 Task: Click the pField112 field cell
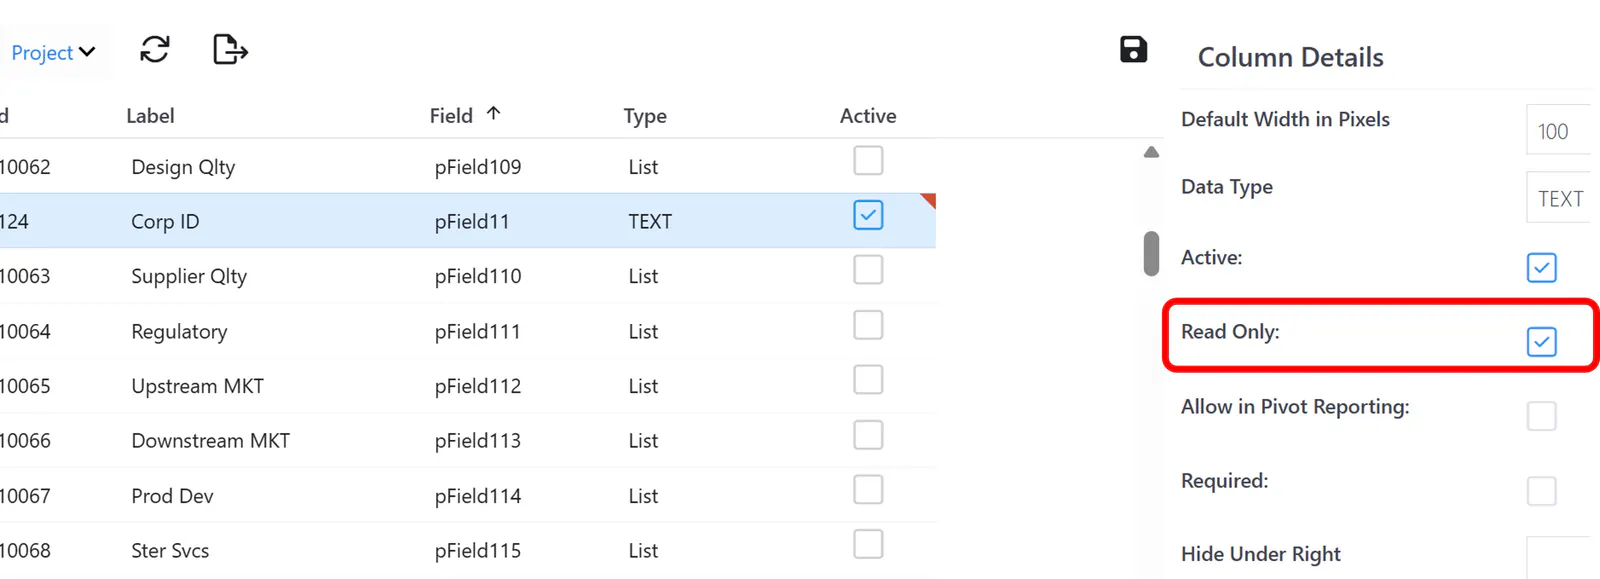pyautogui.click(x=478, y=387)
